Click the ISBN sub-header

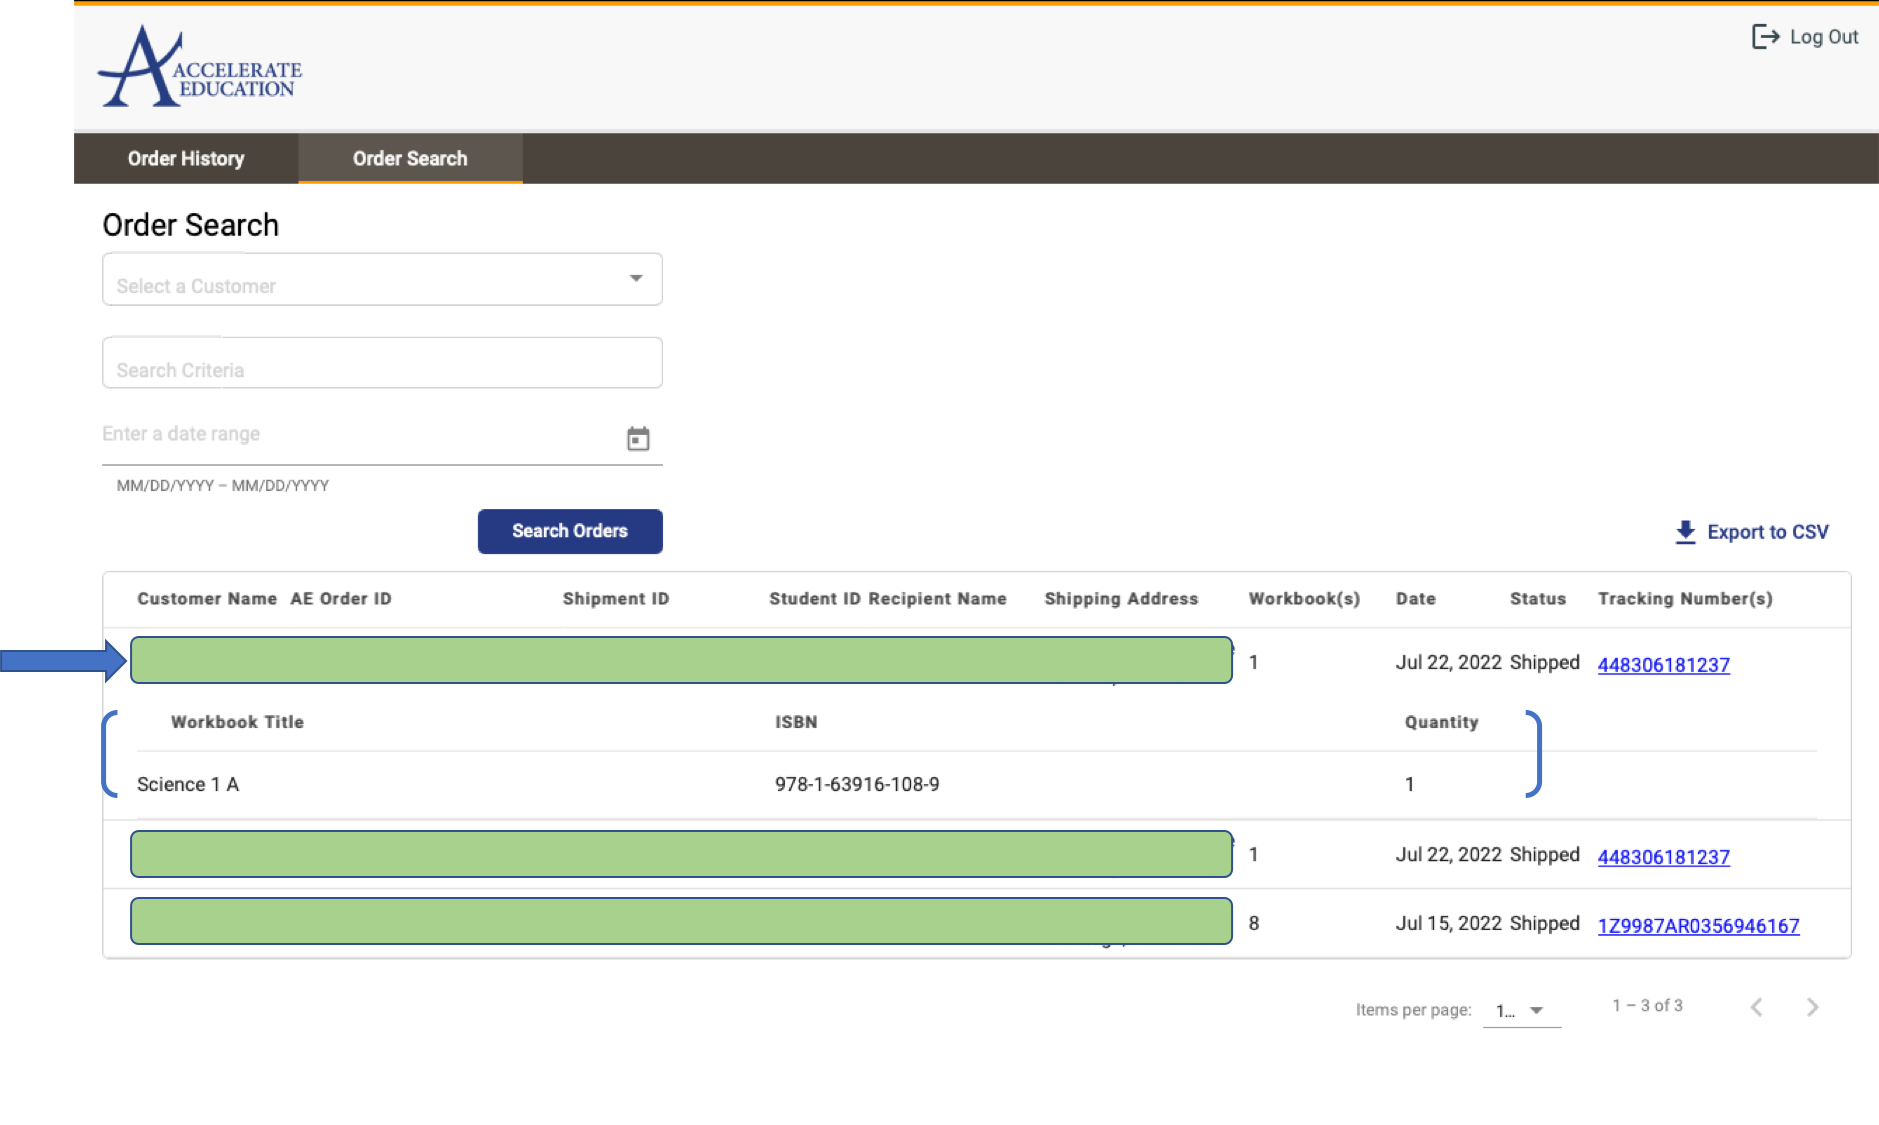(796, 722)
